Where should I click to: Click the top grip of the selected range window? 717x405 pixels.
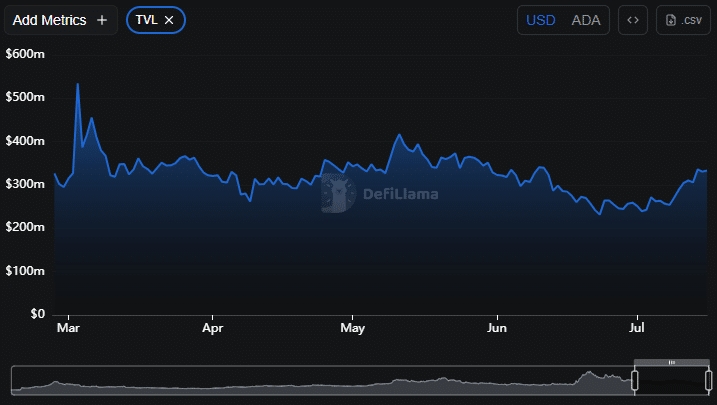coord(672,362)
